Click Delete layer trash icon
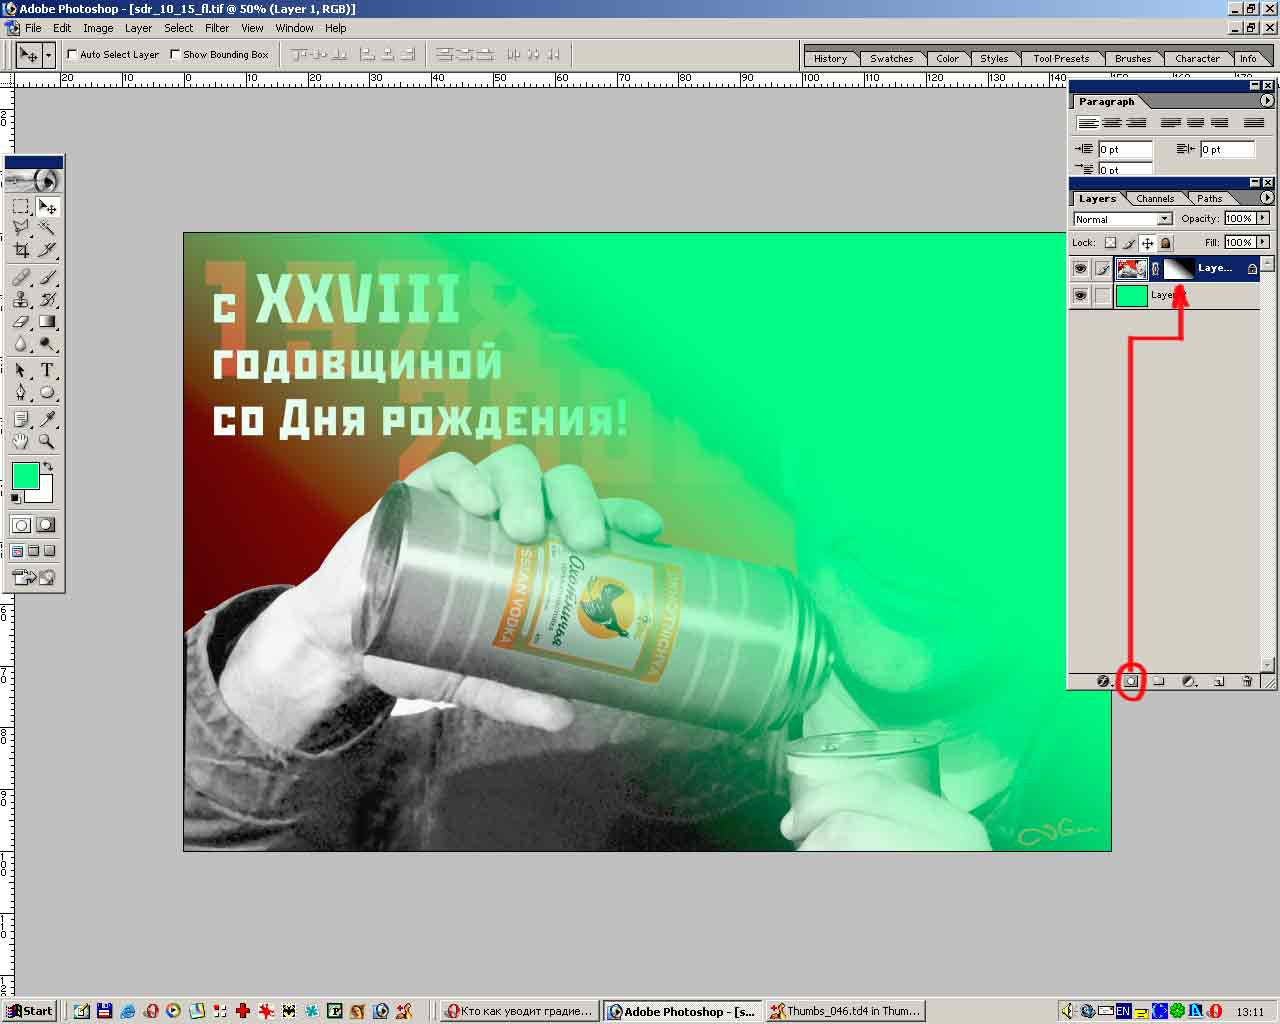This screenshot has width=1280, height=1024. coord(1247,681)
